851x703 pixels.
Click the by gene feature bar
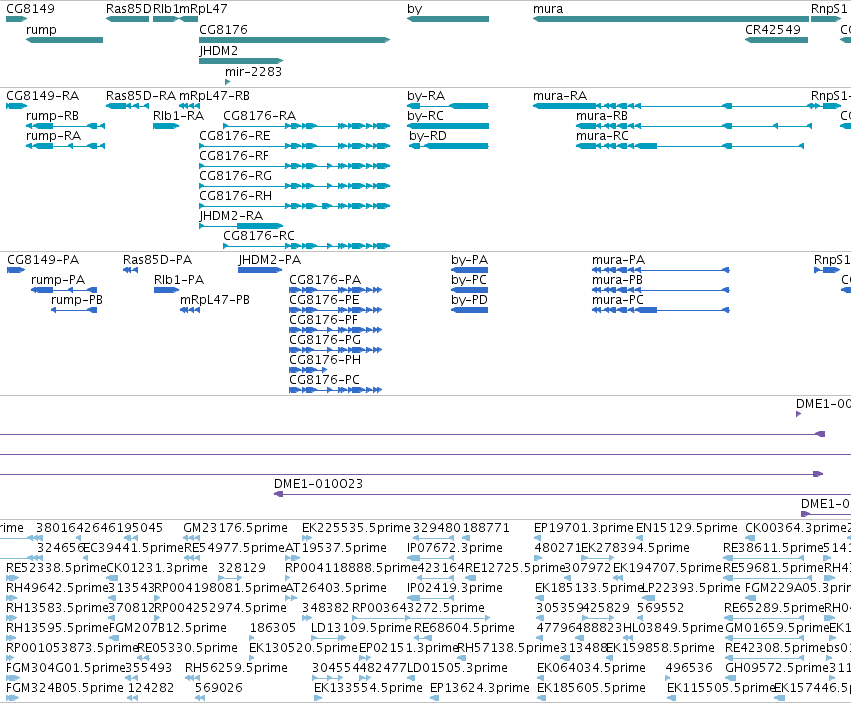point(448,19)
